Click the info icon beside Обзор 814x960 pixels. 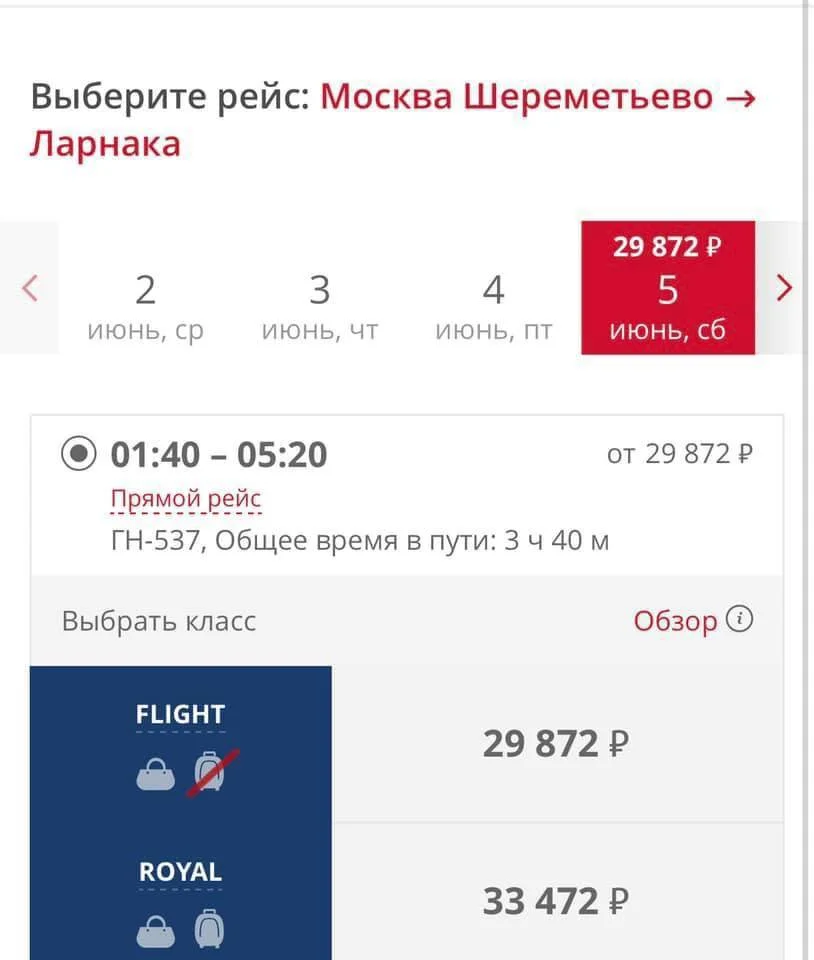[x=740, y=620]
